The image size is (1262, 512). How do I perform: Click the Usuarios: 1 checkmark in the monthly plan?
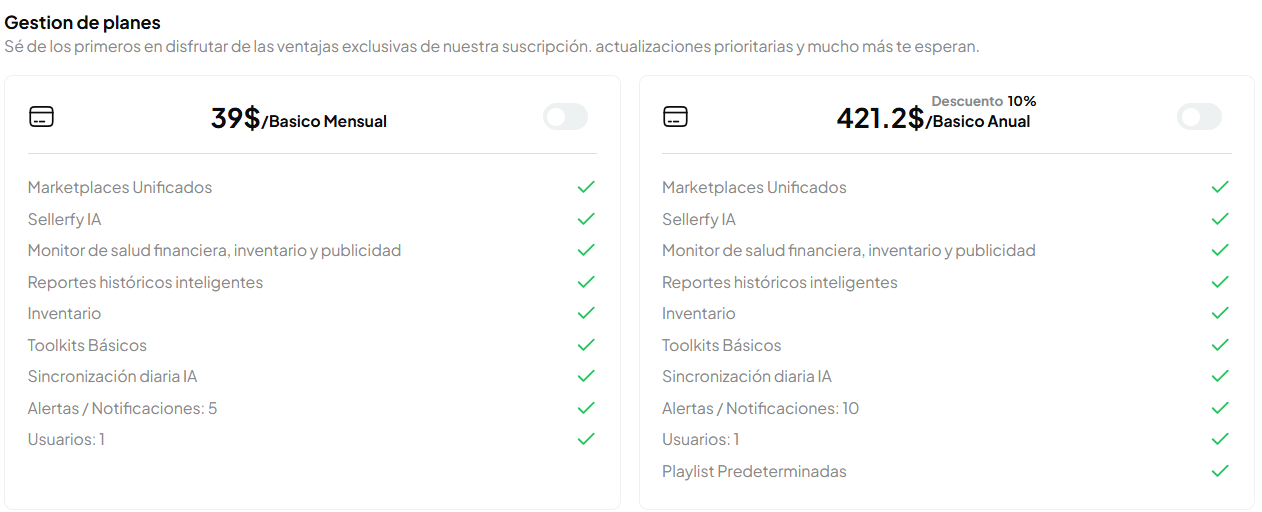pyautogui.click(x=586, y=439)
